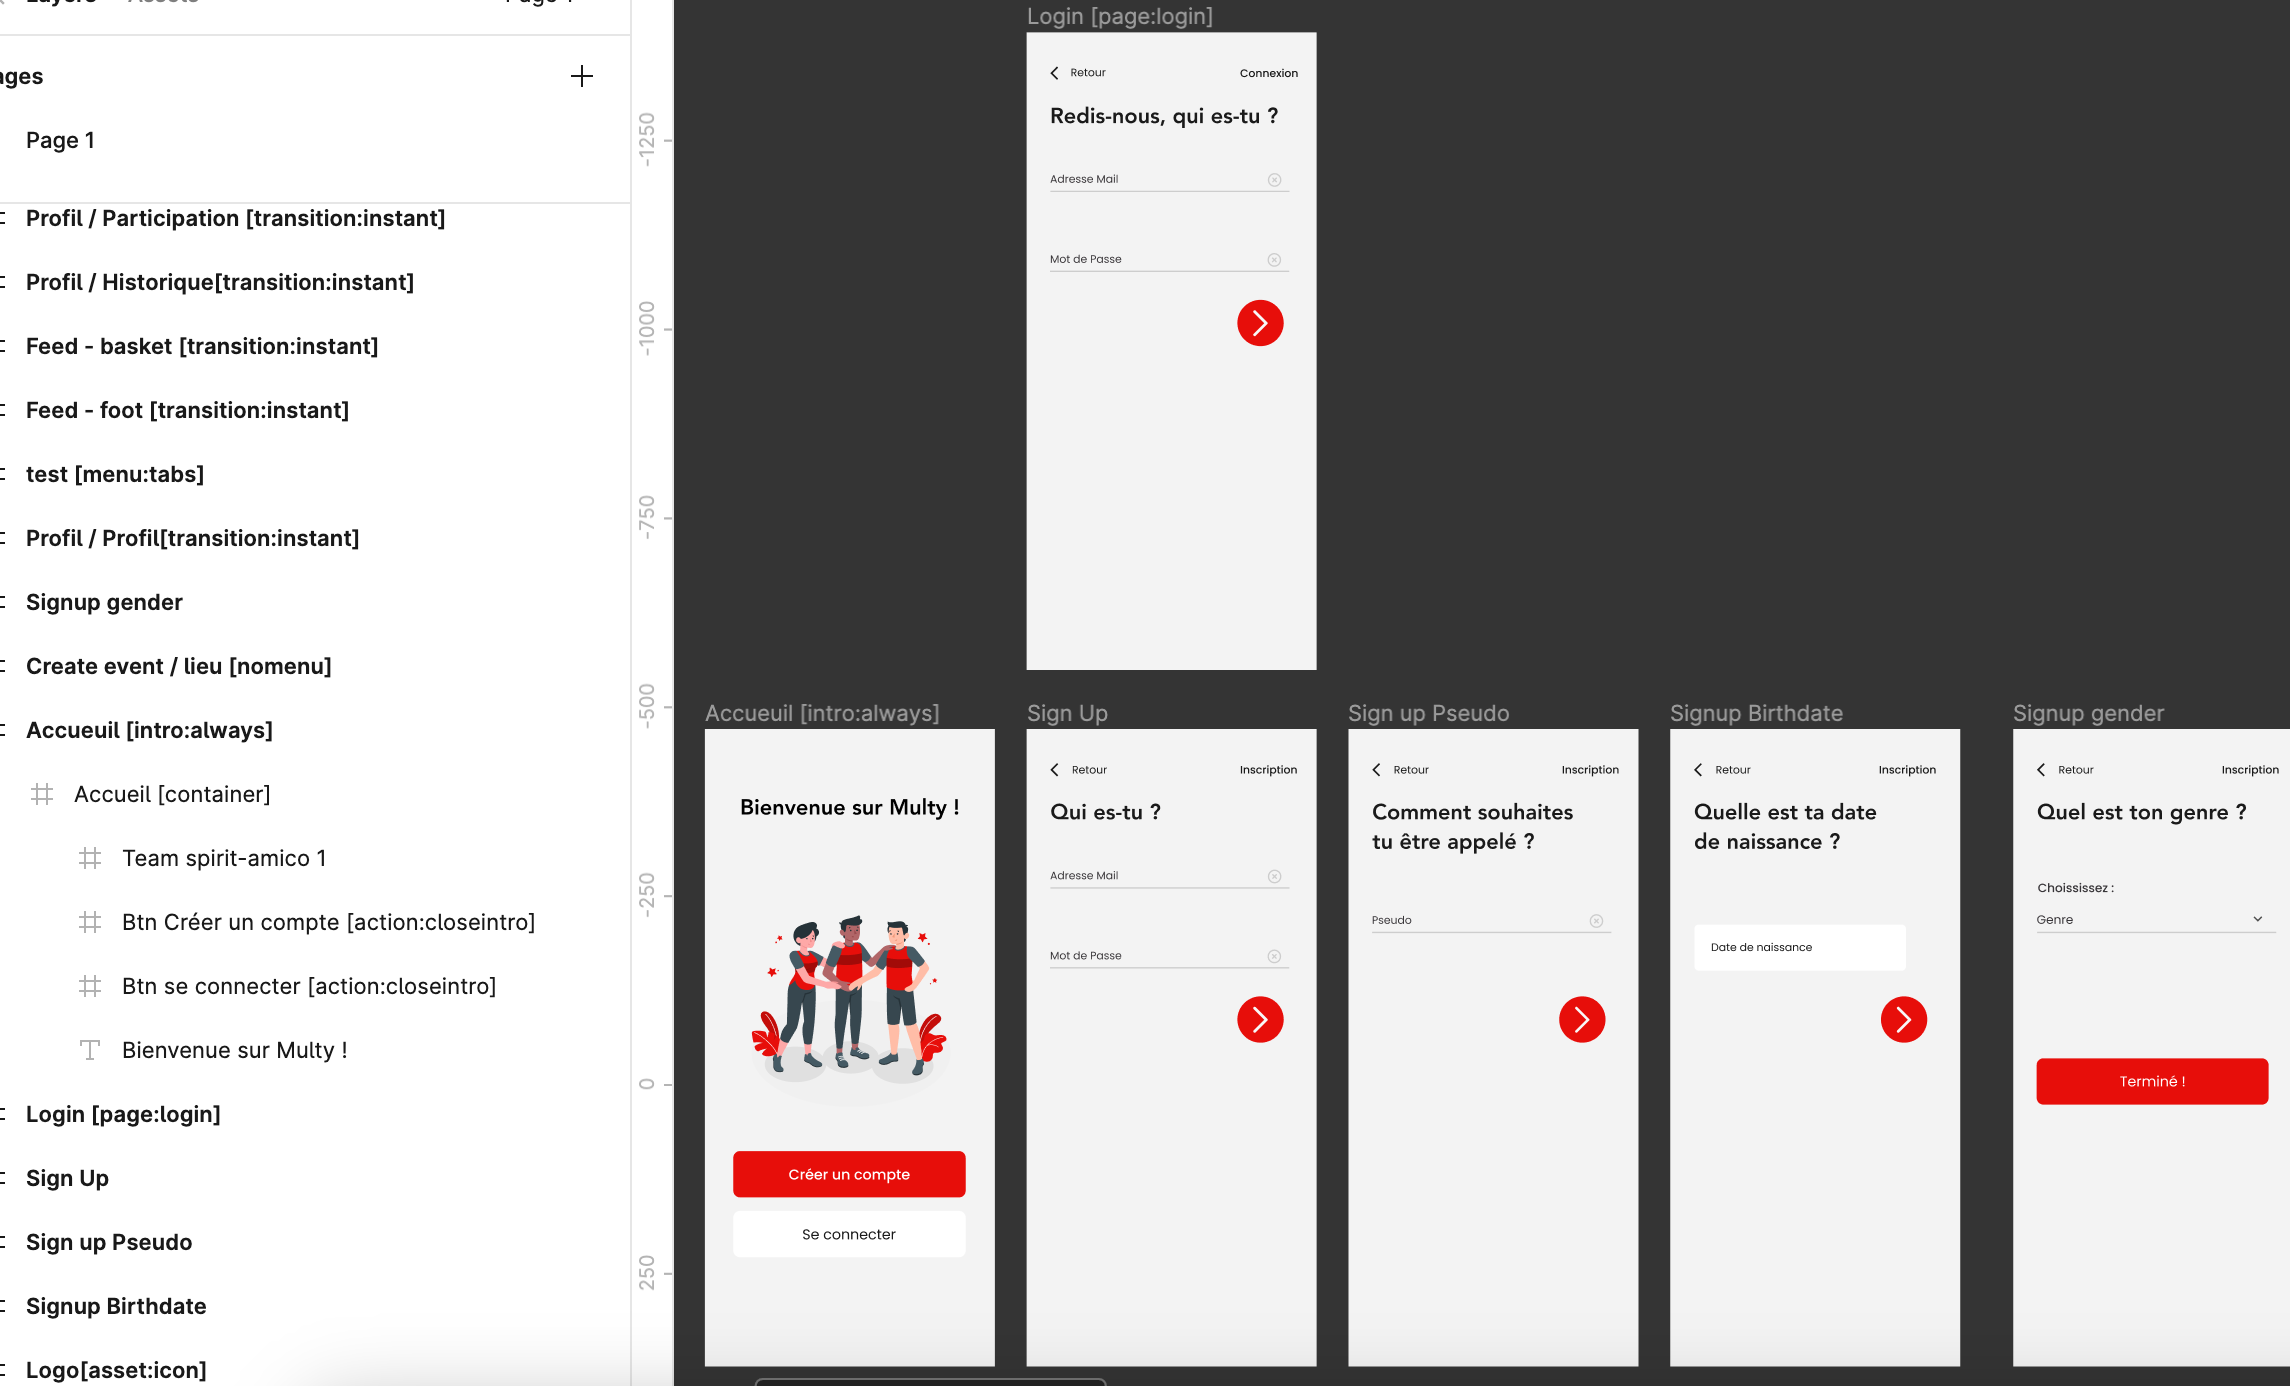This screenshot has height=1386, width=2290.
Task: Click red arrow button in Signup Birthdate frame
Action: click(x=1904, y=1020)
